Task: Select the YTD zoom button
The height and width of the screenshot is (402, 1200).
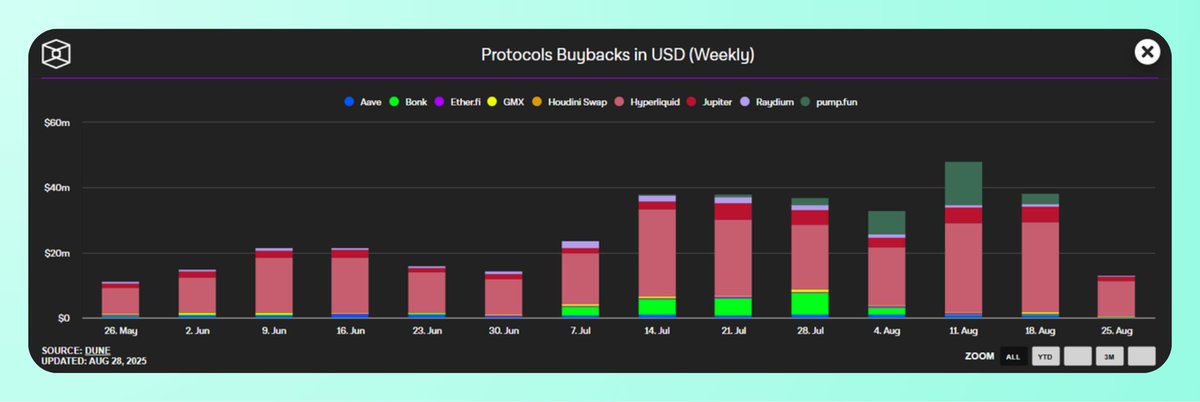Action: coord(1045,356)
